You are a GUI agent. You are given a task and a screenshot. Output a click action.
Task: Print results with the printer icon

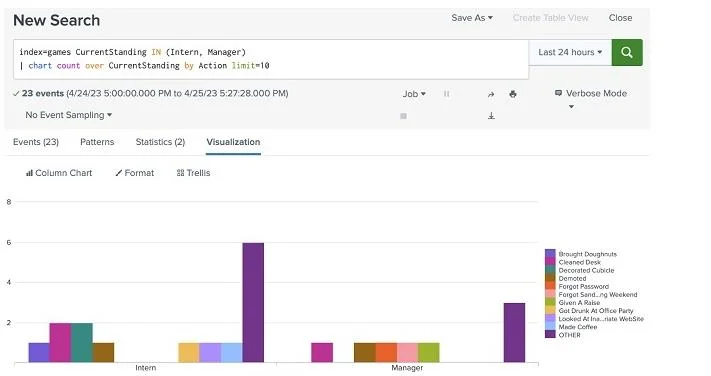pos(512,94)
